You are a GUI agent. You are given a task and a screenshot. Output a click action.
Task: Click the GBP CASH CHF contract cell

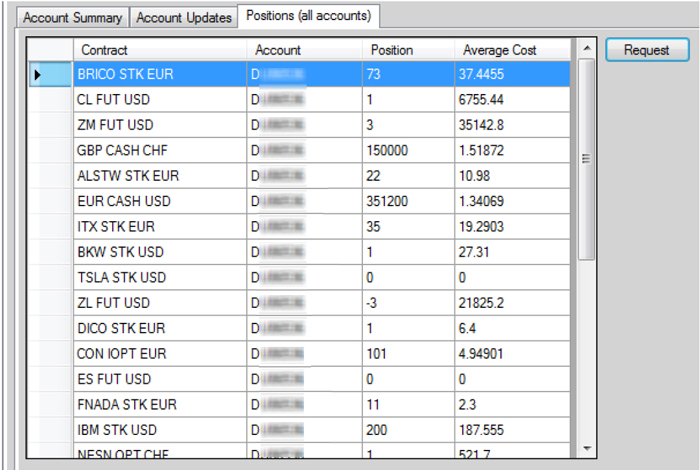tap(159, 150)
